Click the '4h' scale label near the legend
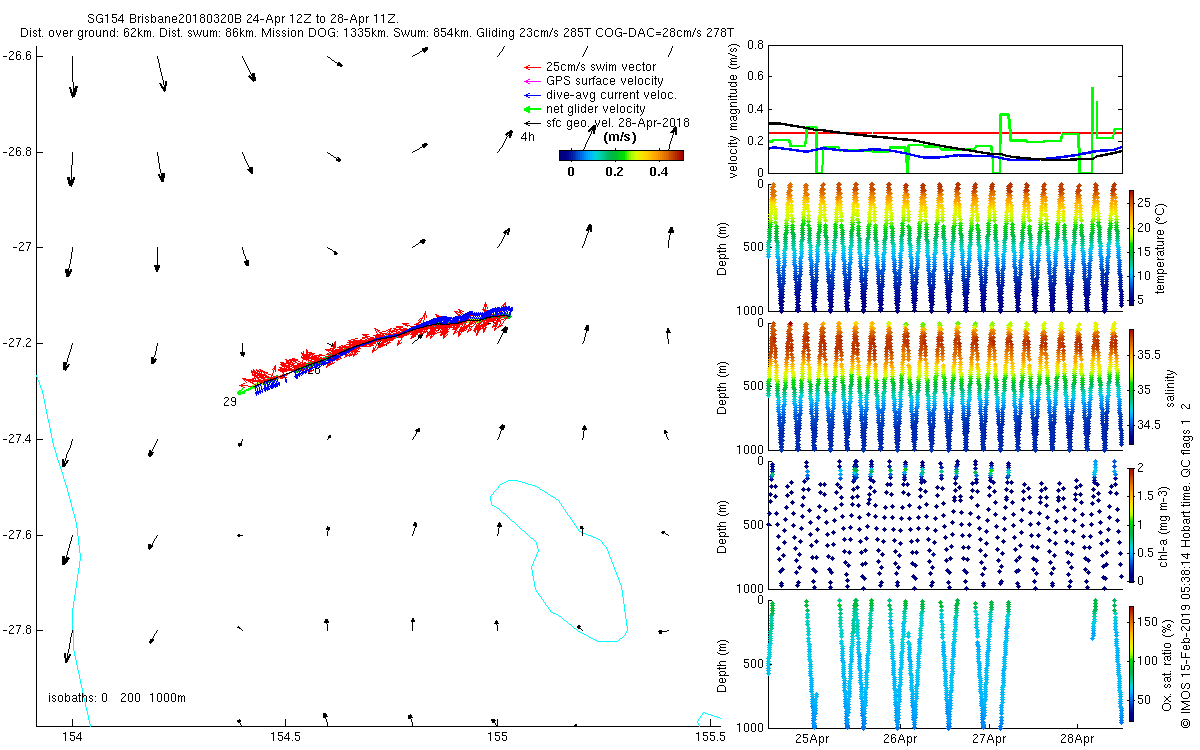The image size is (1200, 750). [527, 137]
